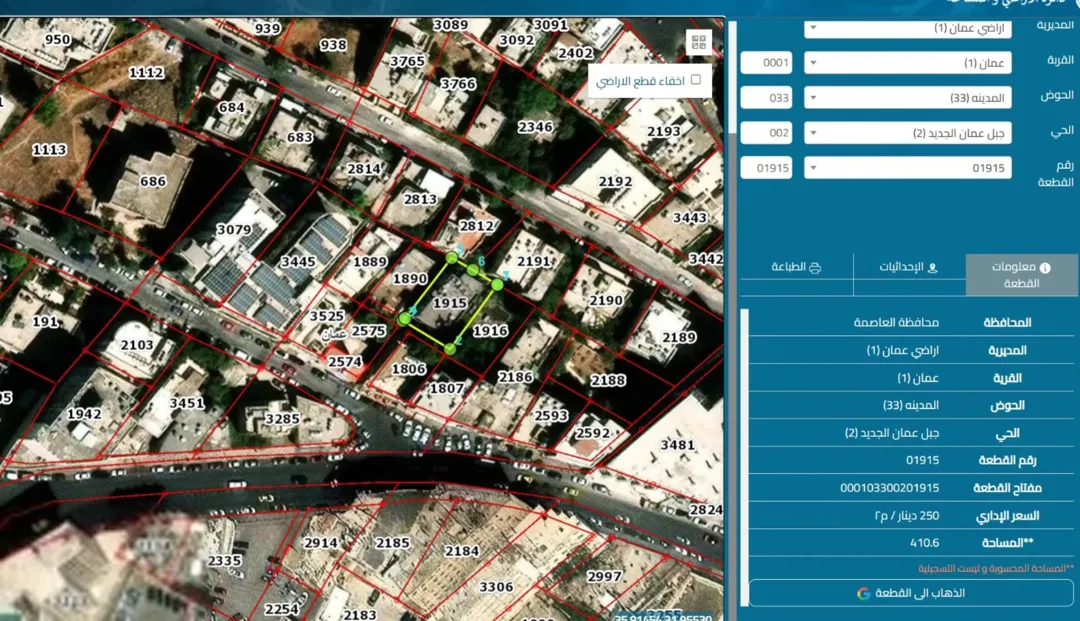Image resolution: width=1080 pixels, height=621 pixels.
Task: Open the basemap grid switcher icon
Action: point(698,42)
